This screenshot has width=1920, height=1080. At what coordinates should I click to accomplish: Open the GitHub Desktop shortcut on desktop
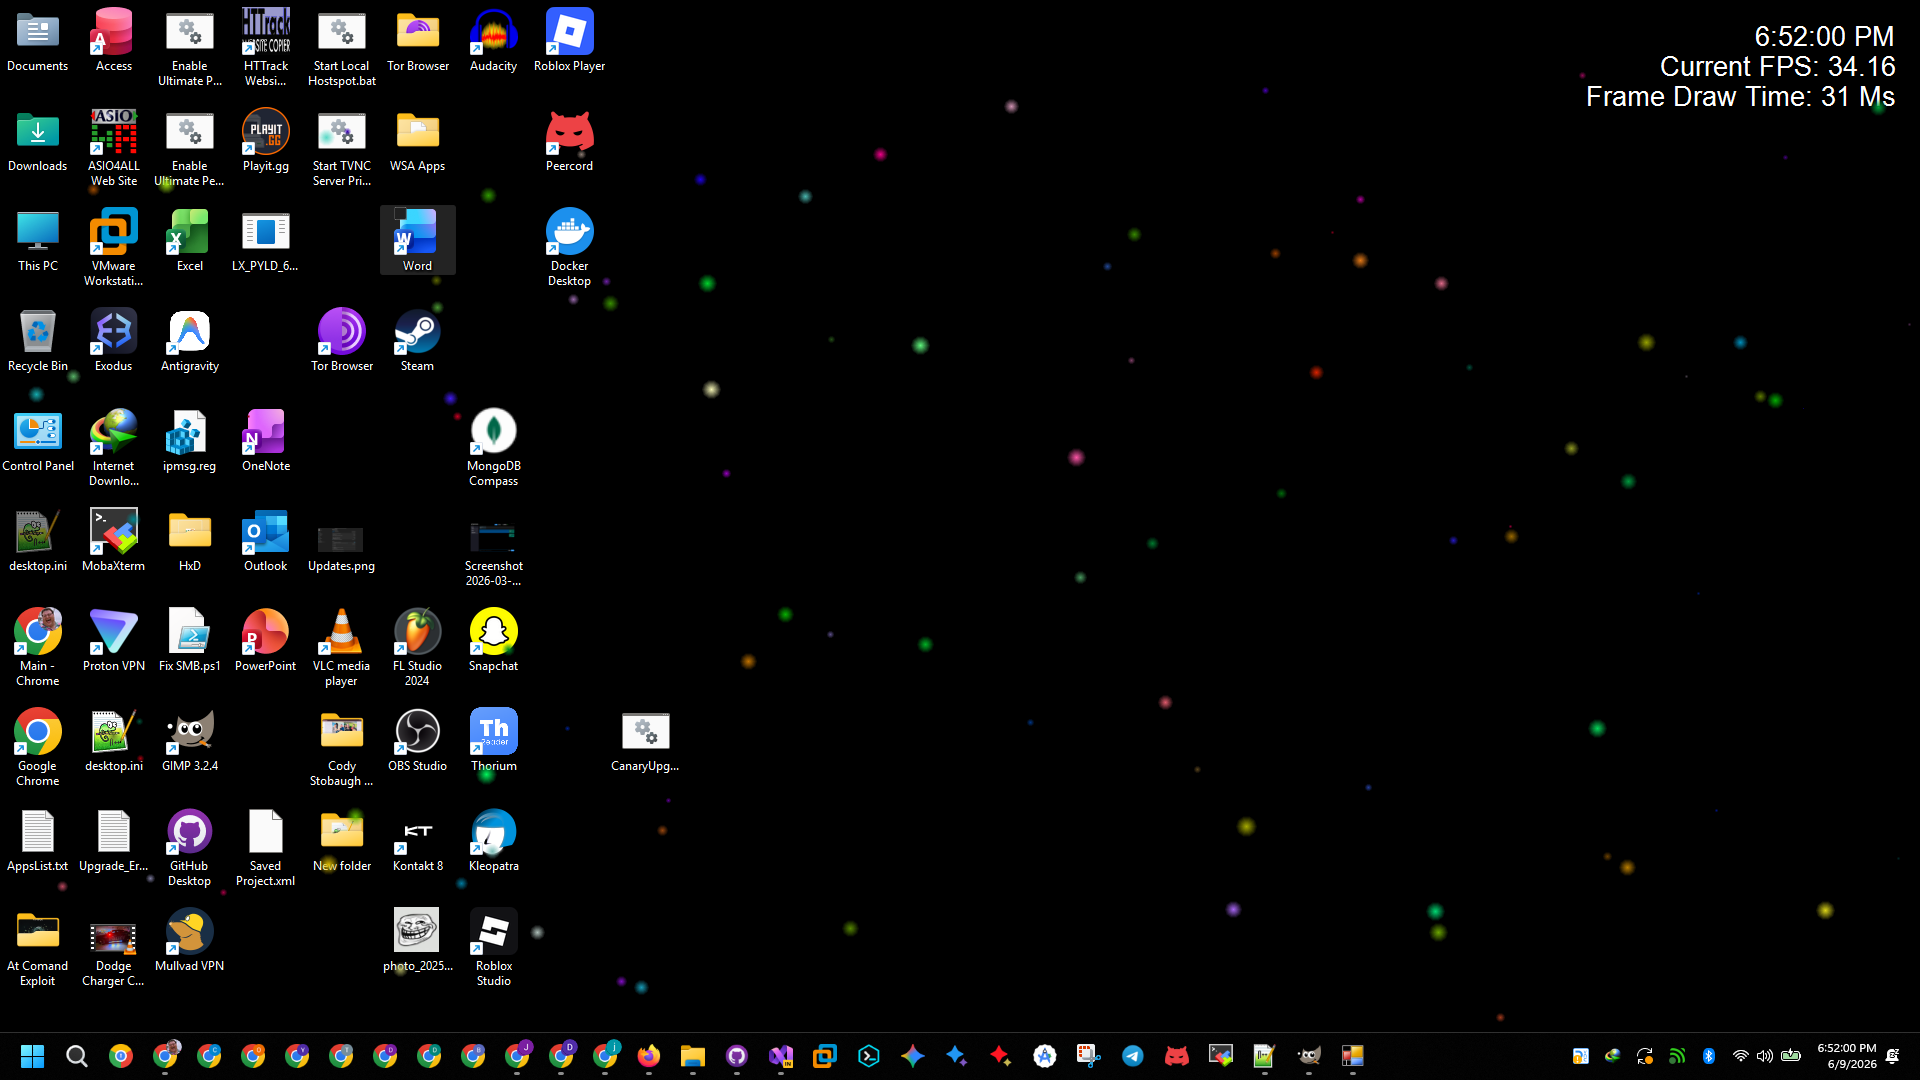point(189,847)
